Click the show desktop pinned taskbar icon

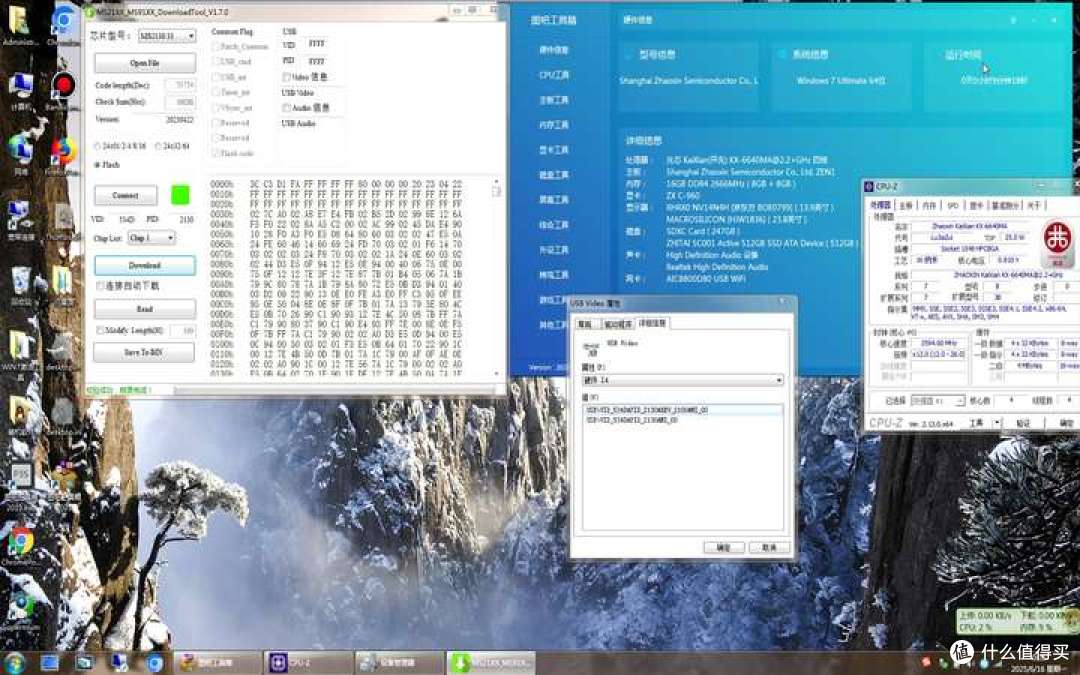[x=50, y=663]
